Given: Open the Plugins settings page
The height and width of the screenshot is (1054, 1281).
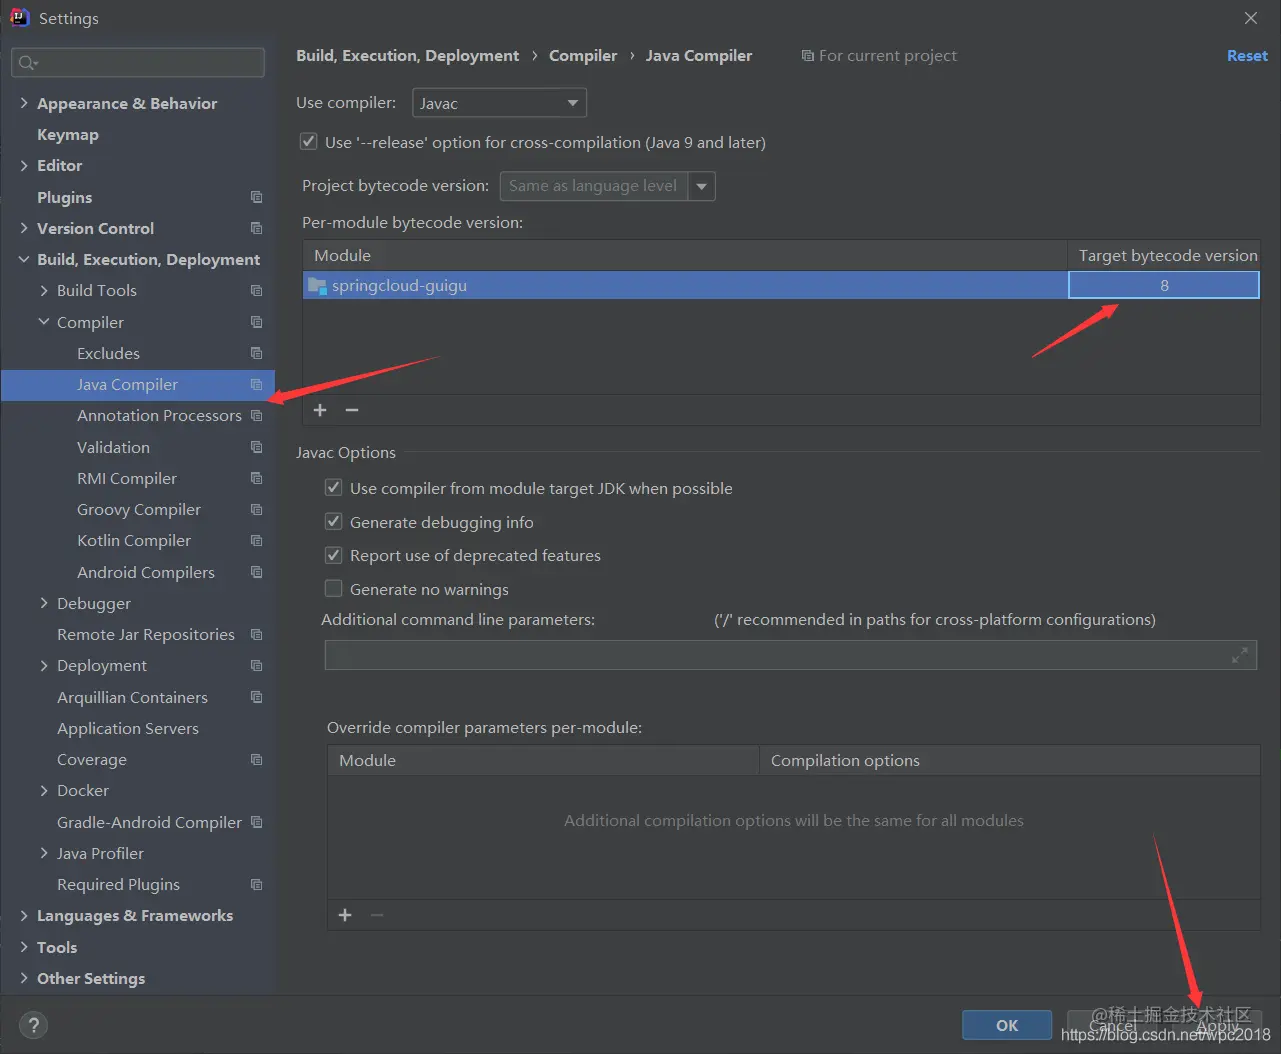Looking at the screenshot, I should pos(64,197).
